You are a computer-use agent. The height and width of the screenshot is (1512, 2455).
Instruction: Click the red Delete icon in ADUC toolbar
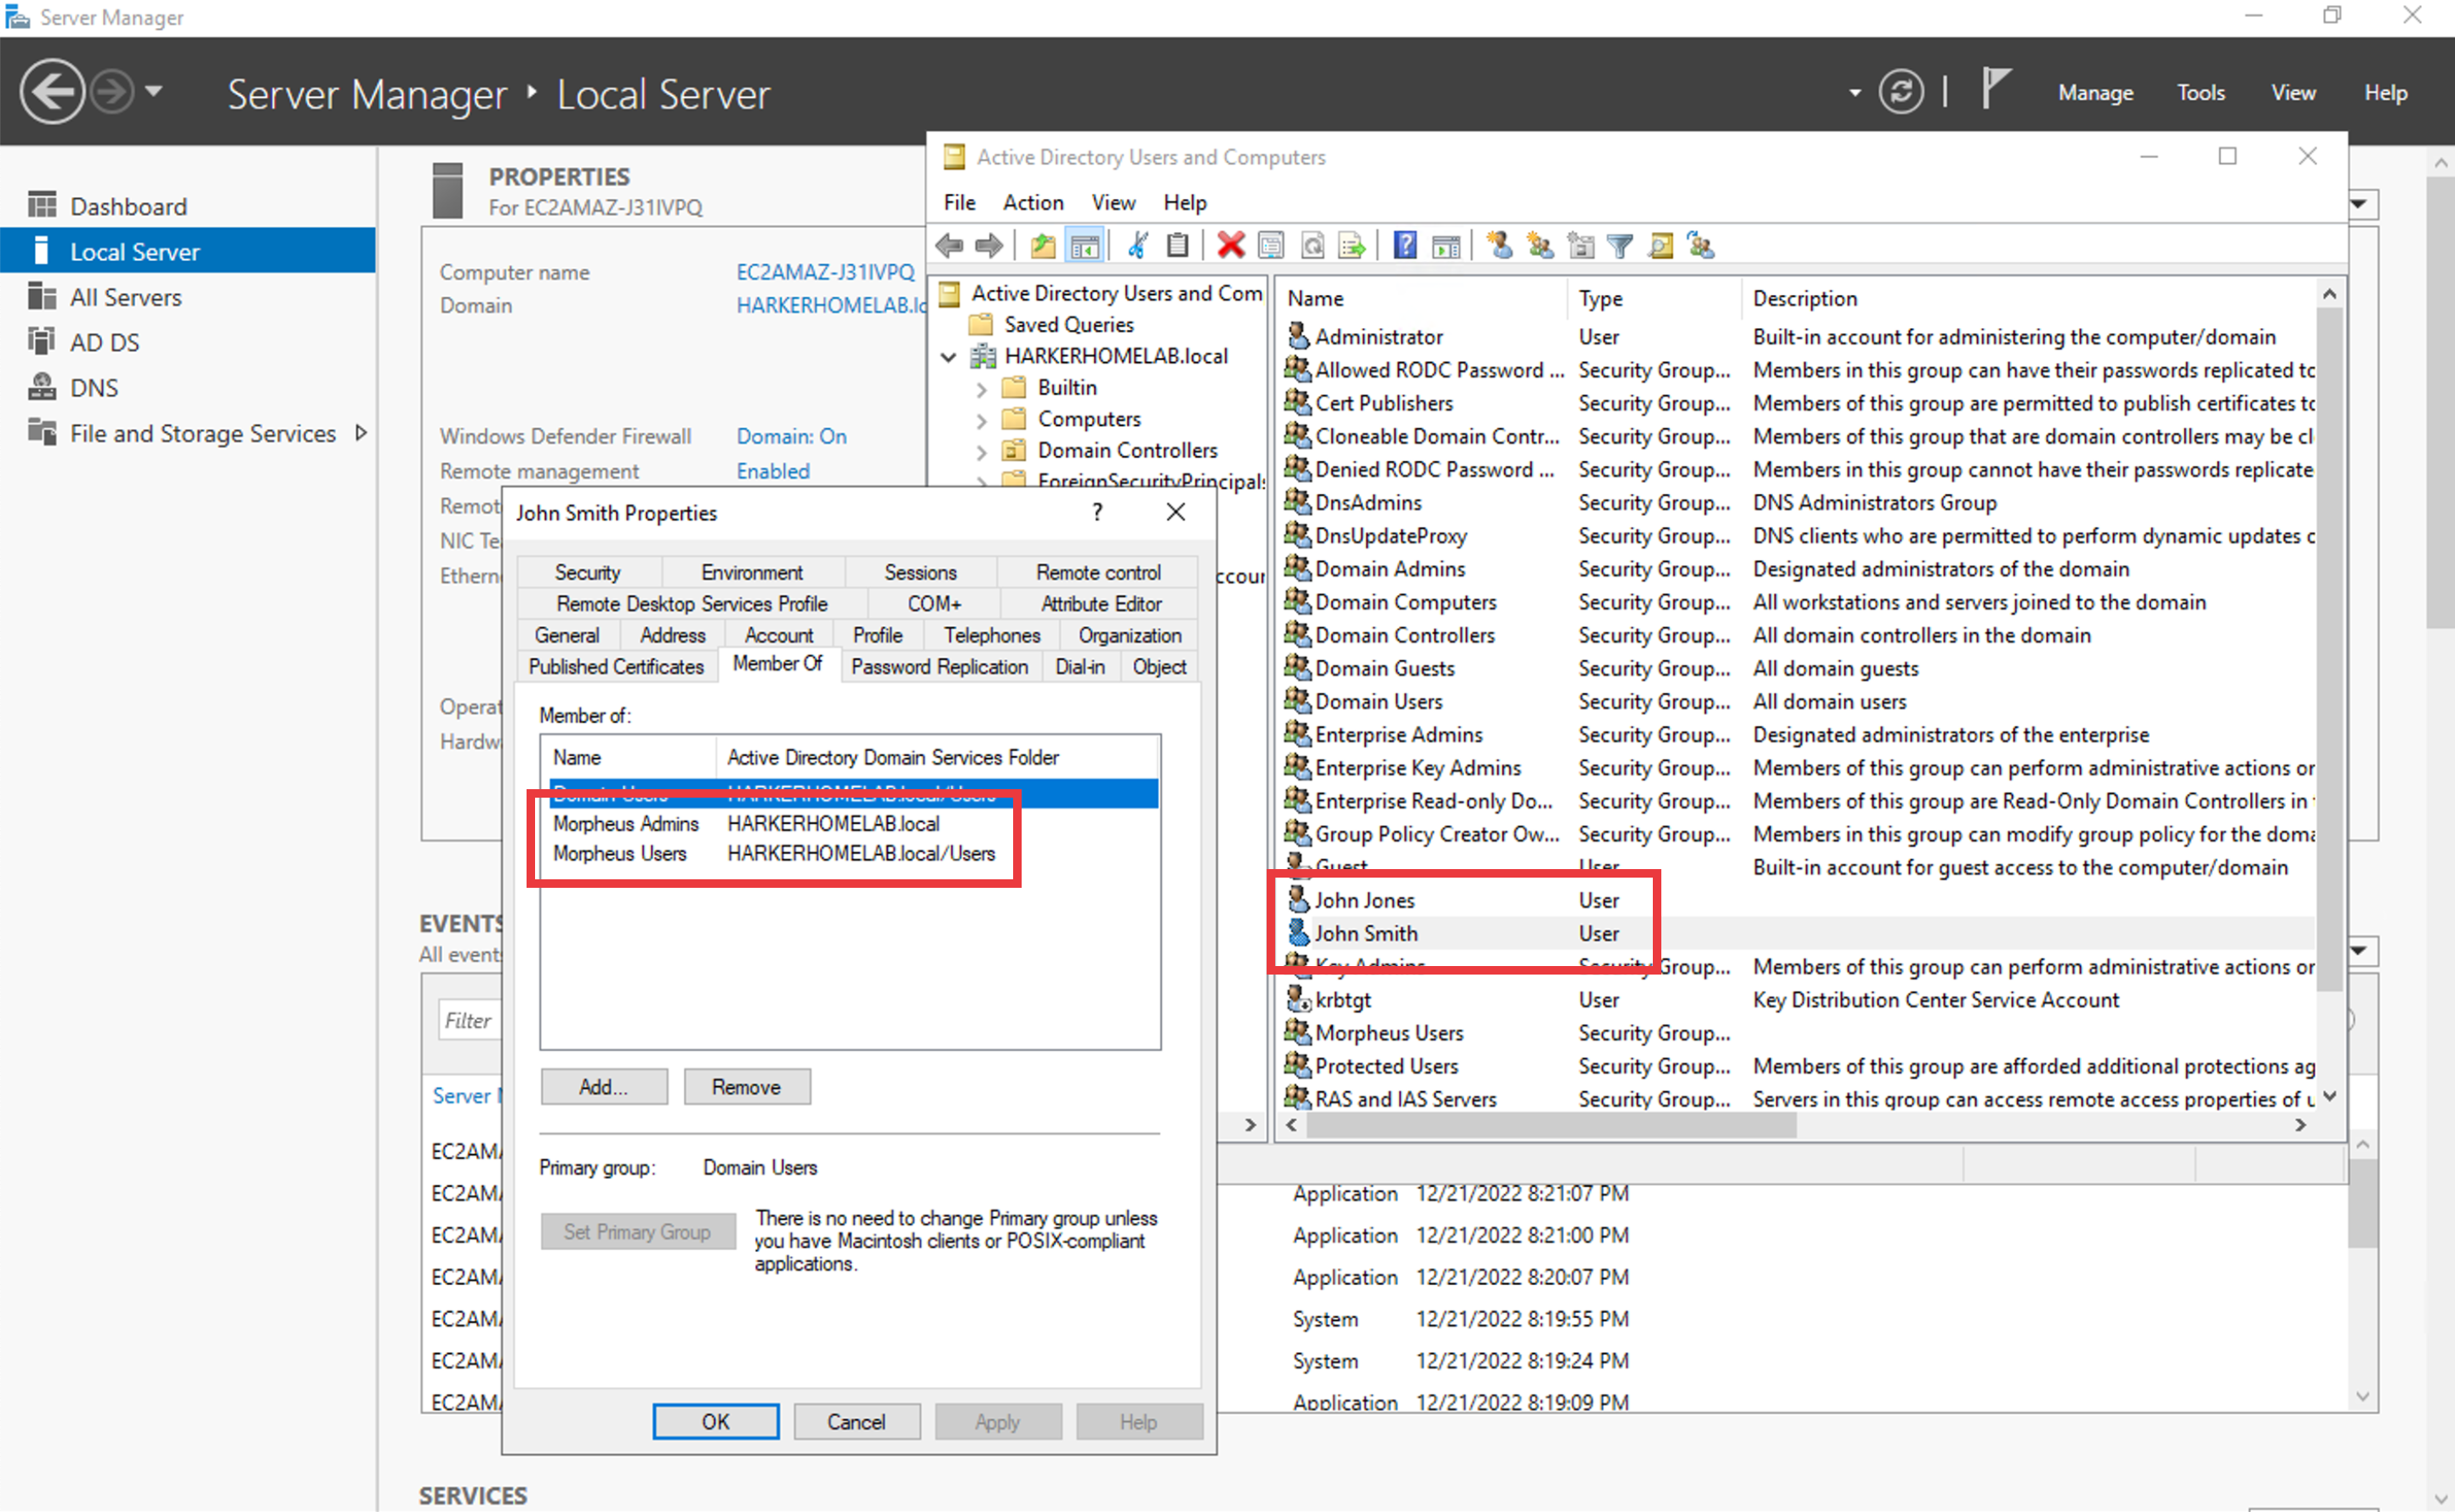pyautogui.click(x=1230, y=245)
